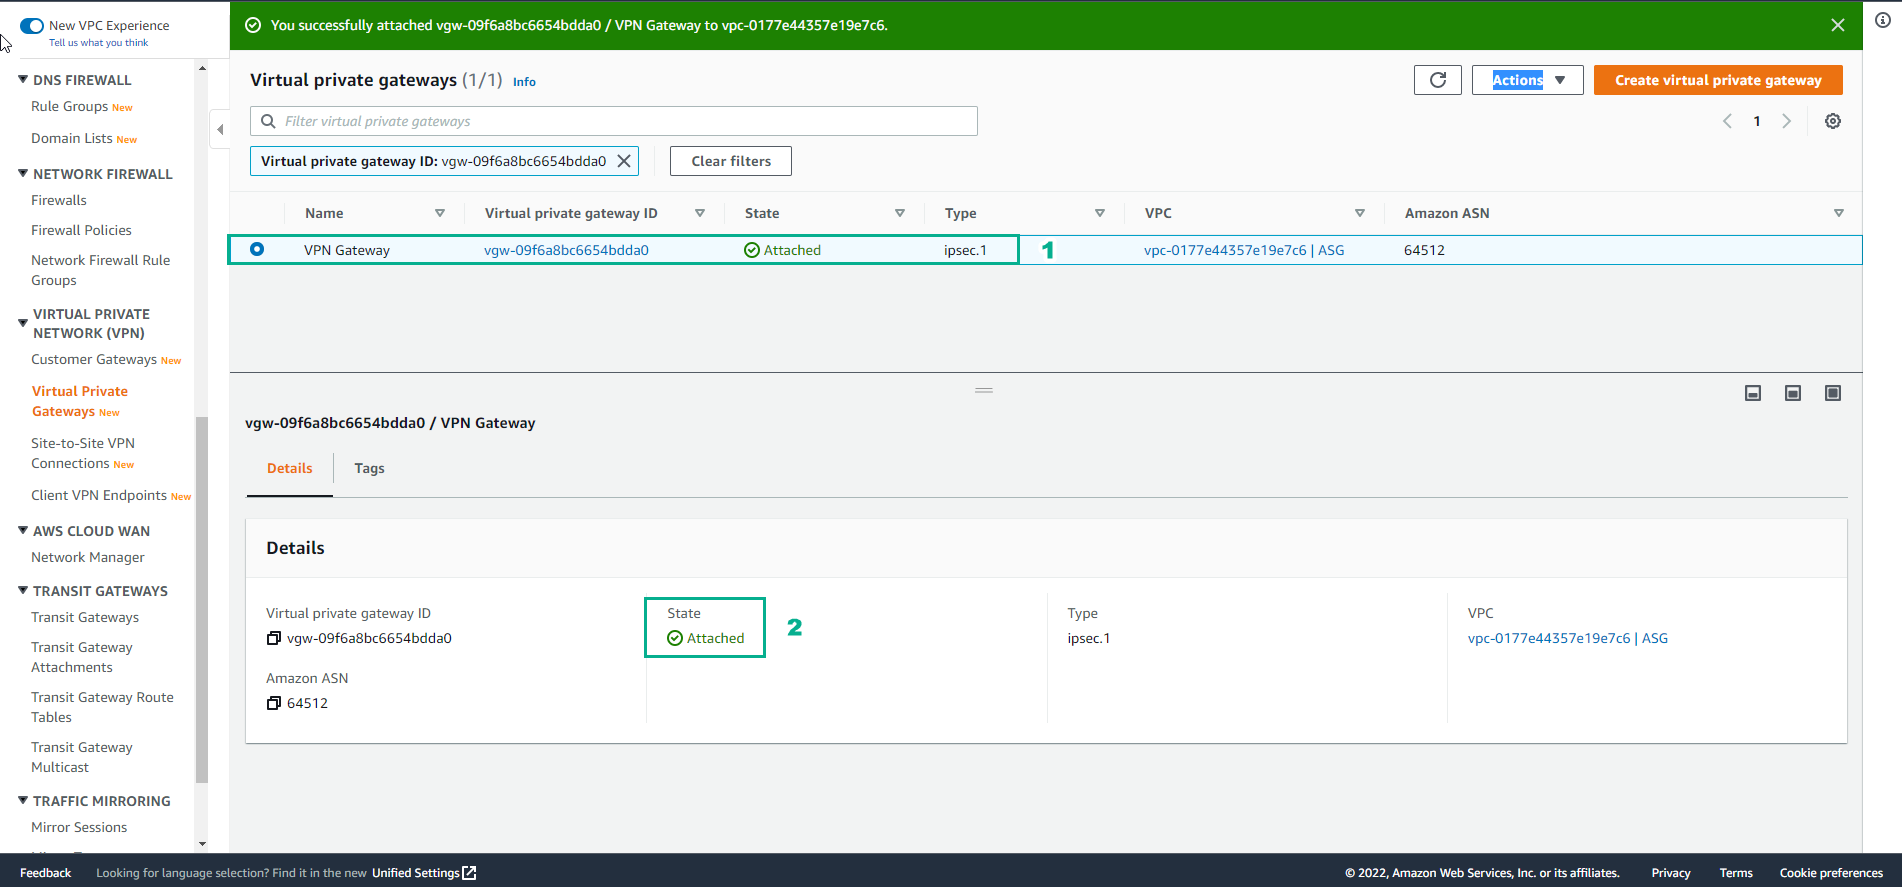Focus the filter virtual private gateways field
The width and height of the screenshot is (1902, 887).
614,121
